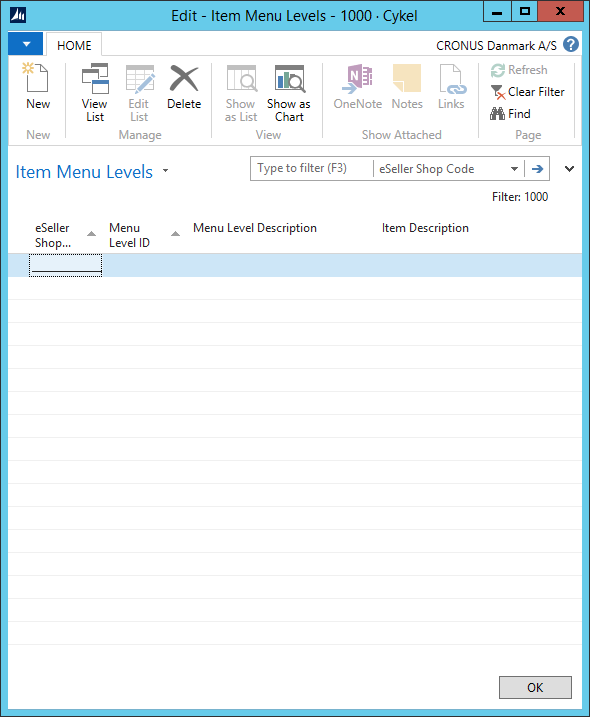
Task: Click the Menu Level Description header
Action: (255, 228)
